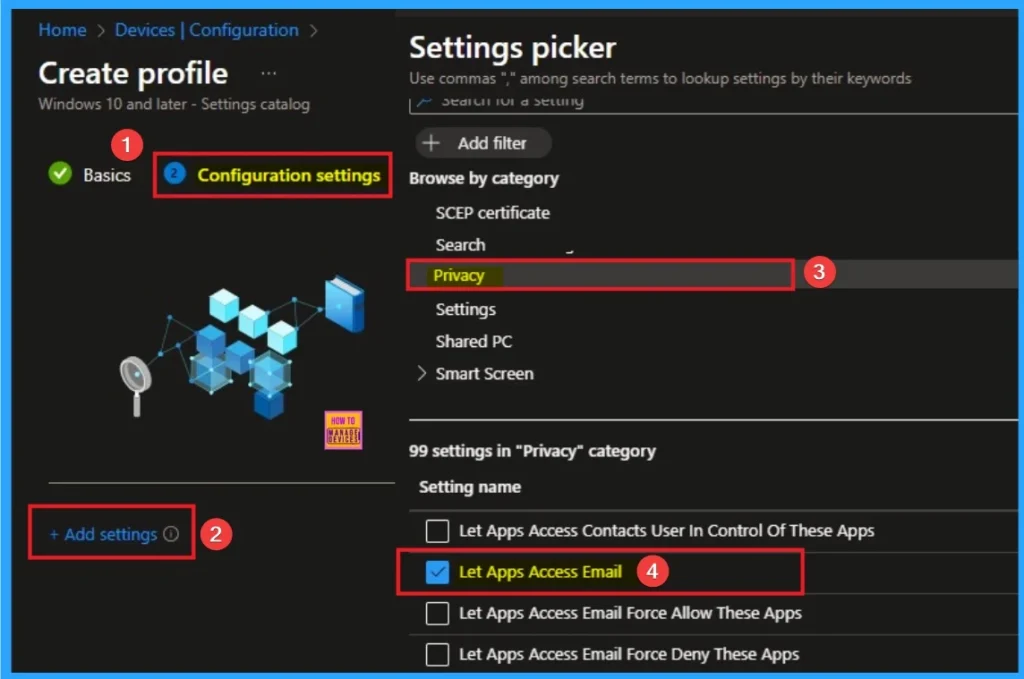Expand the Smart Screen category
The width and height of the screenshot is (1024, 679).
click(421, 374)
